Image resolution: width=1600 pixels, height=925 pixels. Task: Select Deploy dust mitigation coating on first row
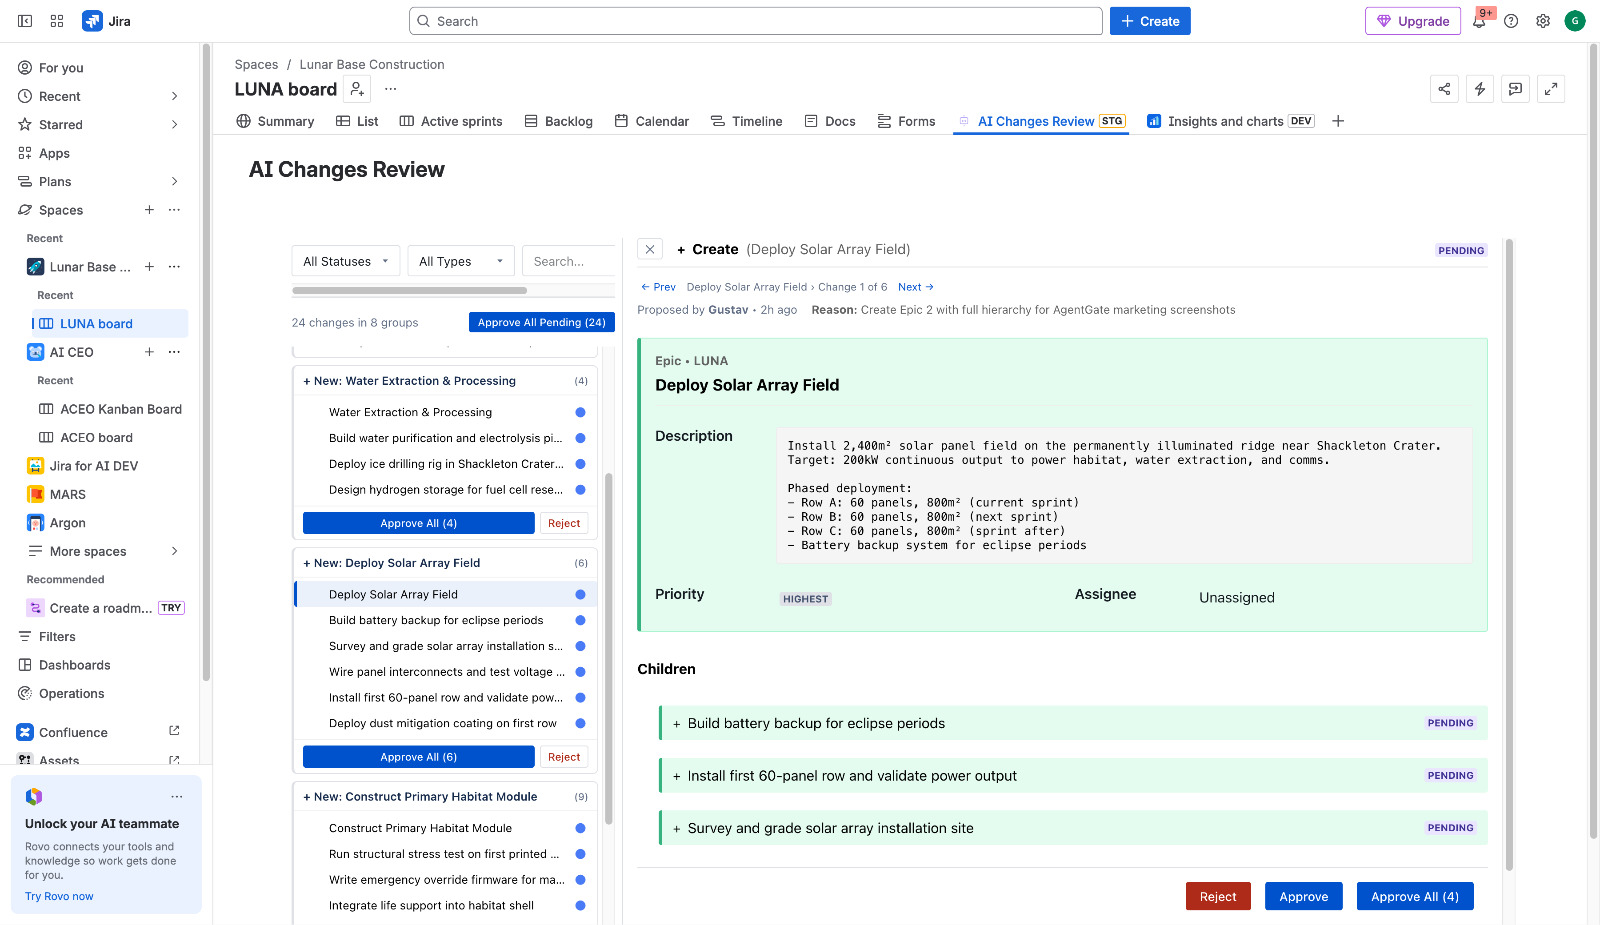[445, 723]
